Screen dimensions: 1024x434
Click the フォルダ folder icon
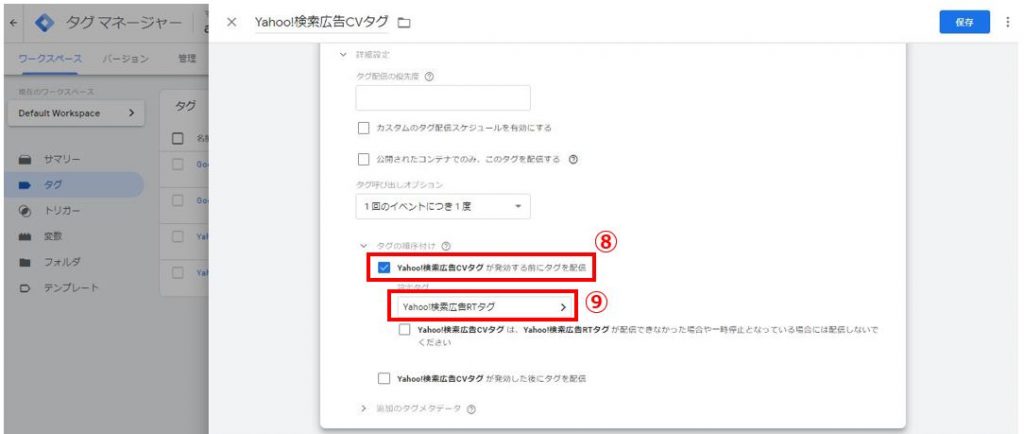[x=25, y=262]
